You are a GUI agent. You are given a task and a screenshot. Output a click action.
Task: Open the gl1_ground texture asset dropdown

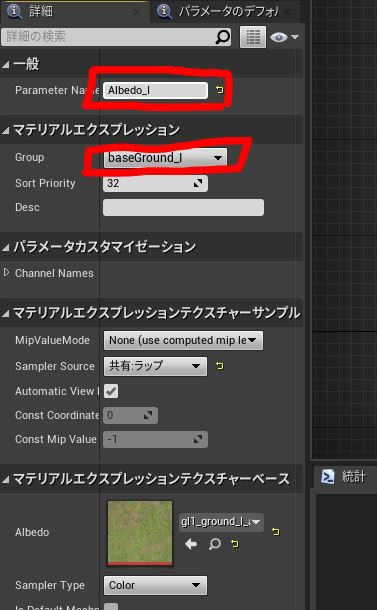[x=221, y=522]
